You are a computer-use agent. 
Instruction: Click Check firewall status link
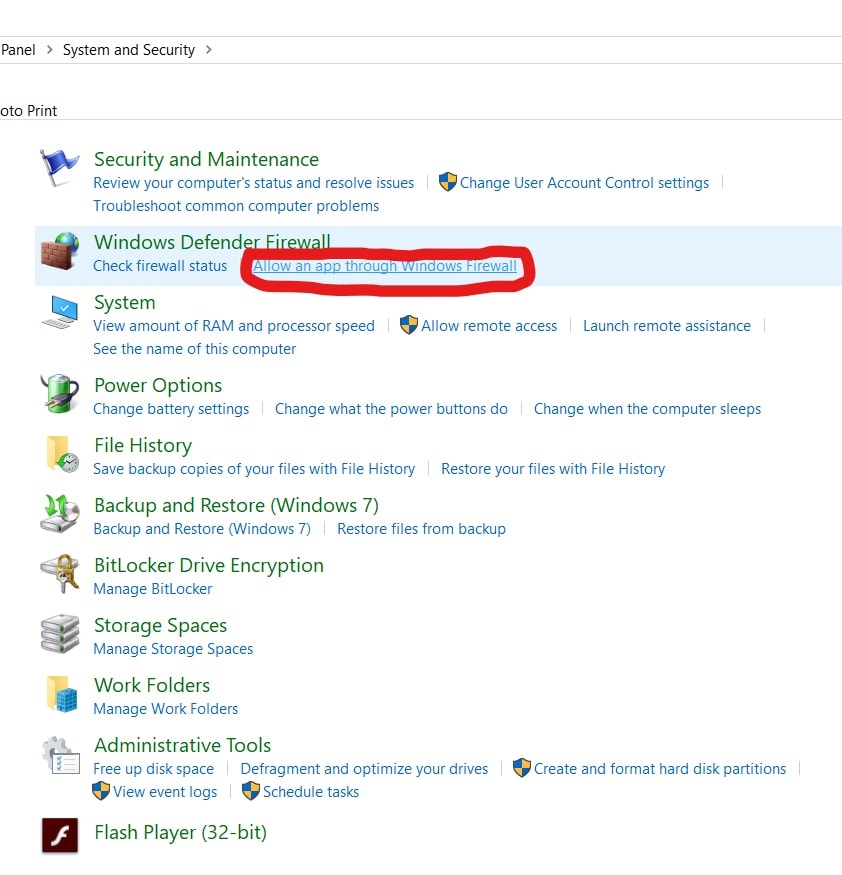pyautogui.click(x=160, y=266)
